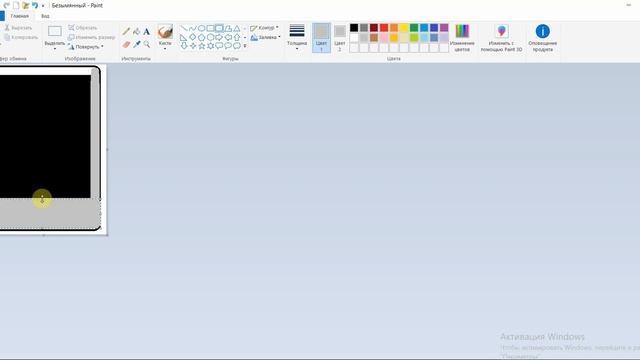Choose the Rounded rectangular callout shape
640x360 pixels.
click(219, 46)
